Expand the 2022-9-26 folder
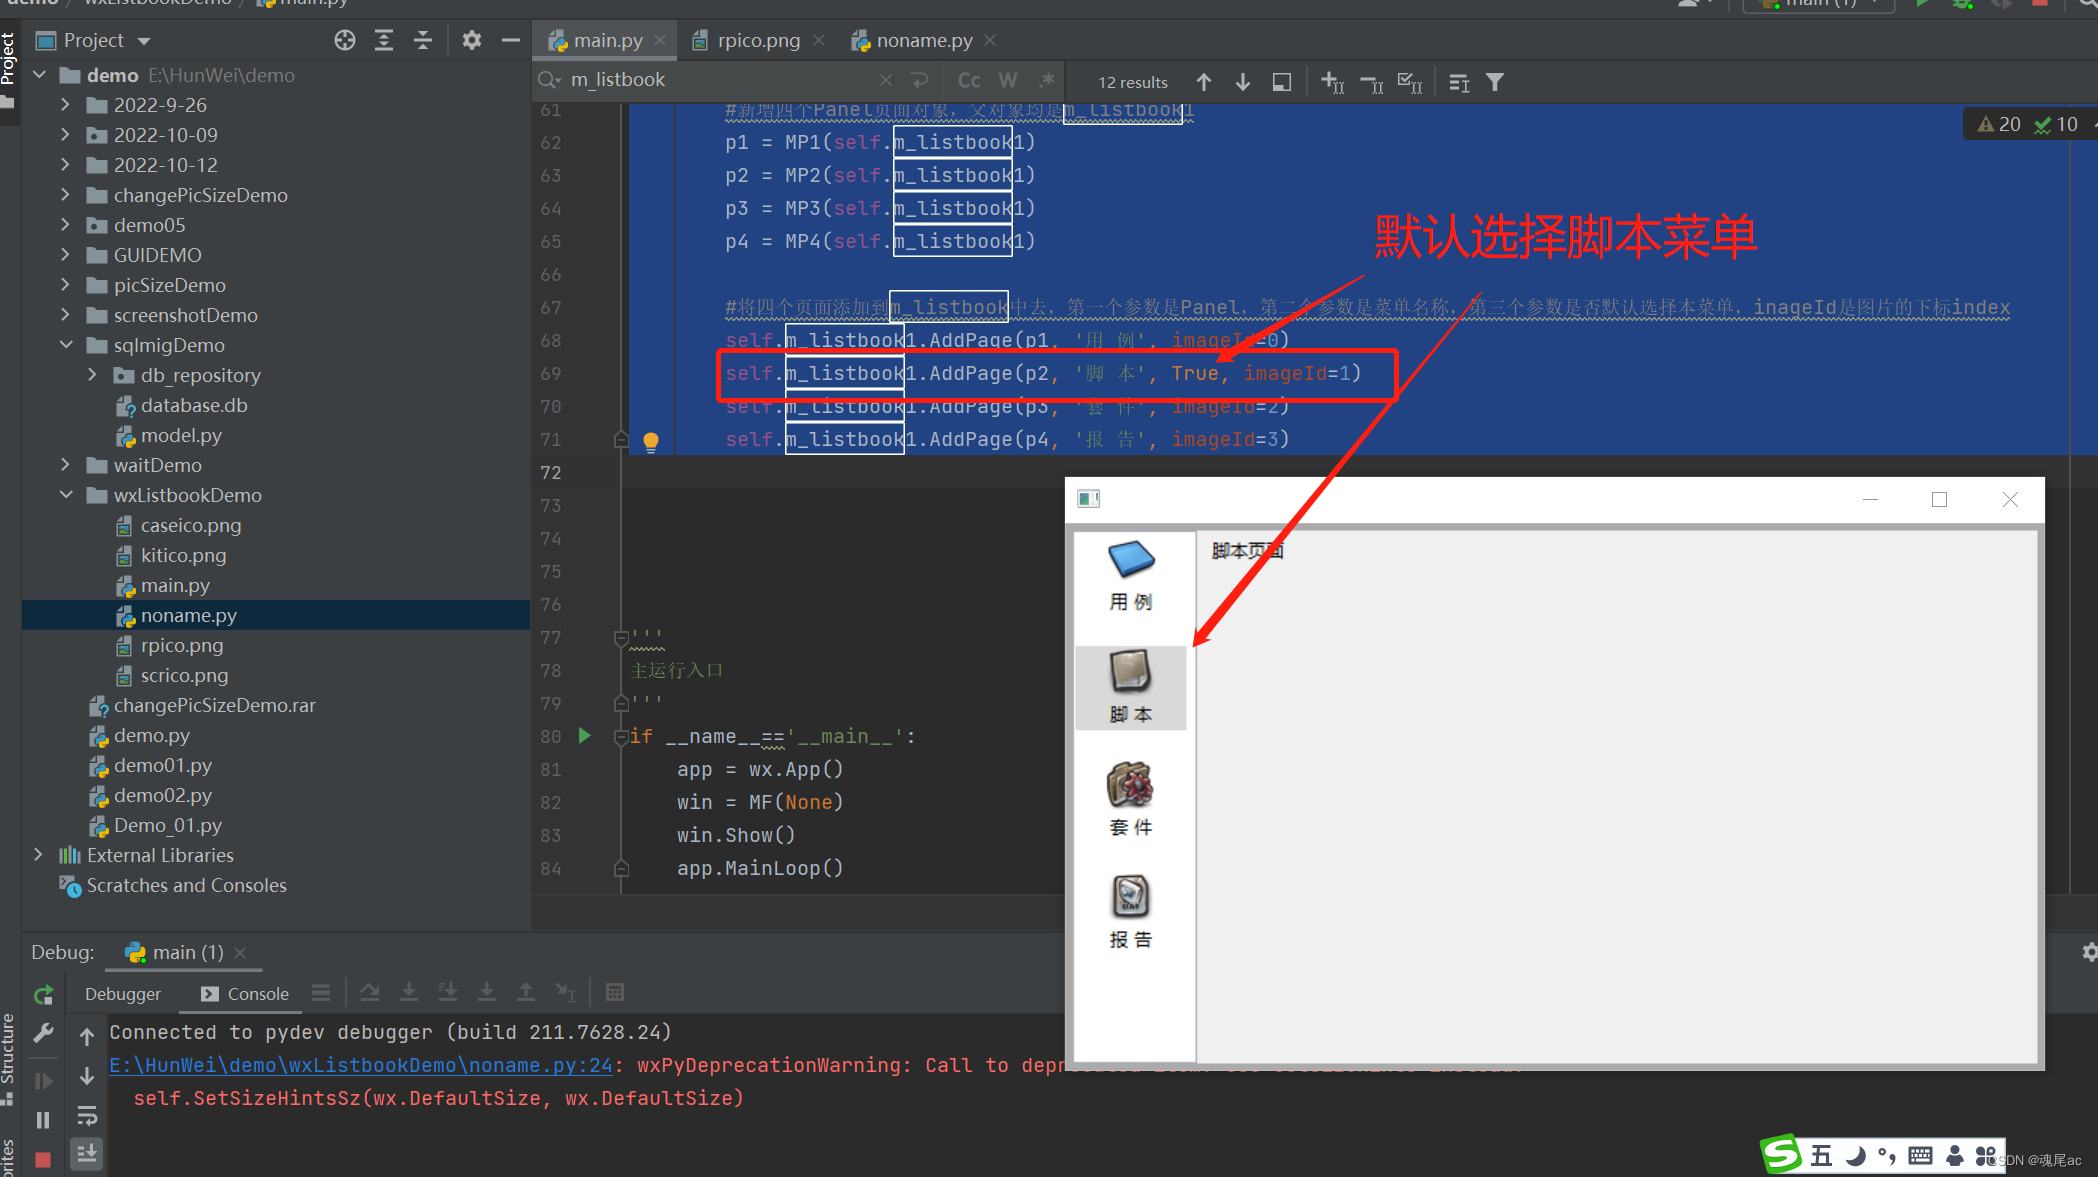 coord(65,104)
